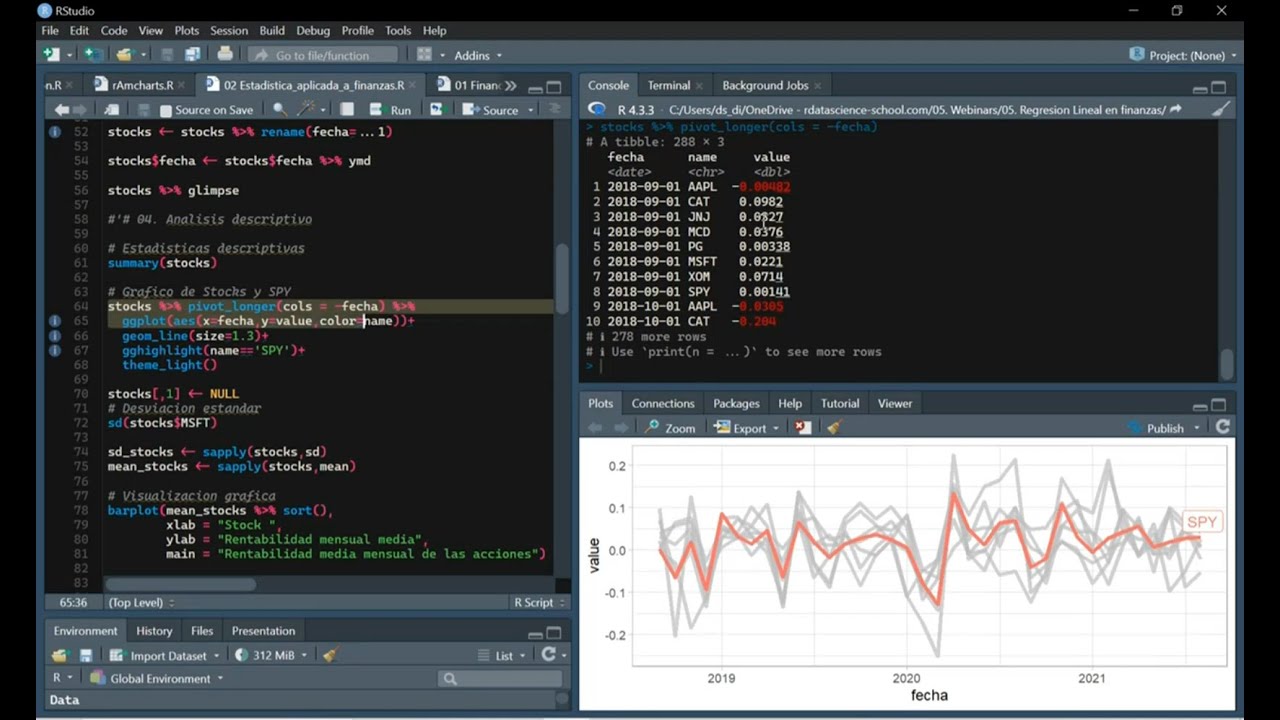
Task: Load a workspace in the Environment pane
Action: (x=59, y=656)
